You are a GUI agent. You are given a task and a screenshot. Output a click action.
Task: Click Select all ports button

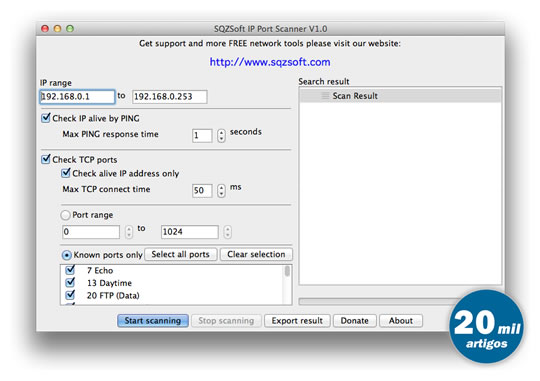tap(180, 255)
